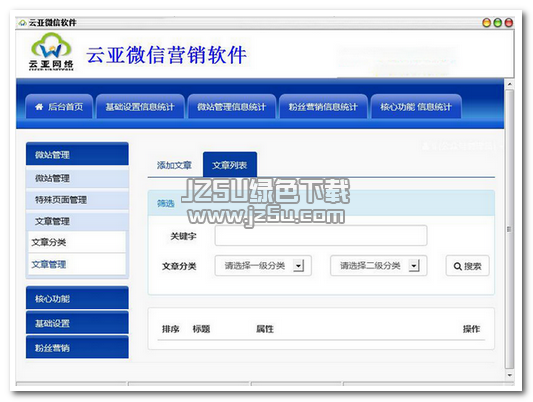533x402 pixels.
Task: Click the scrollbar down arrow
Action: [x=509, y=375]
